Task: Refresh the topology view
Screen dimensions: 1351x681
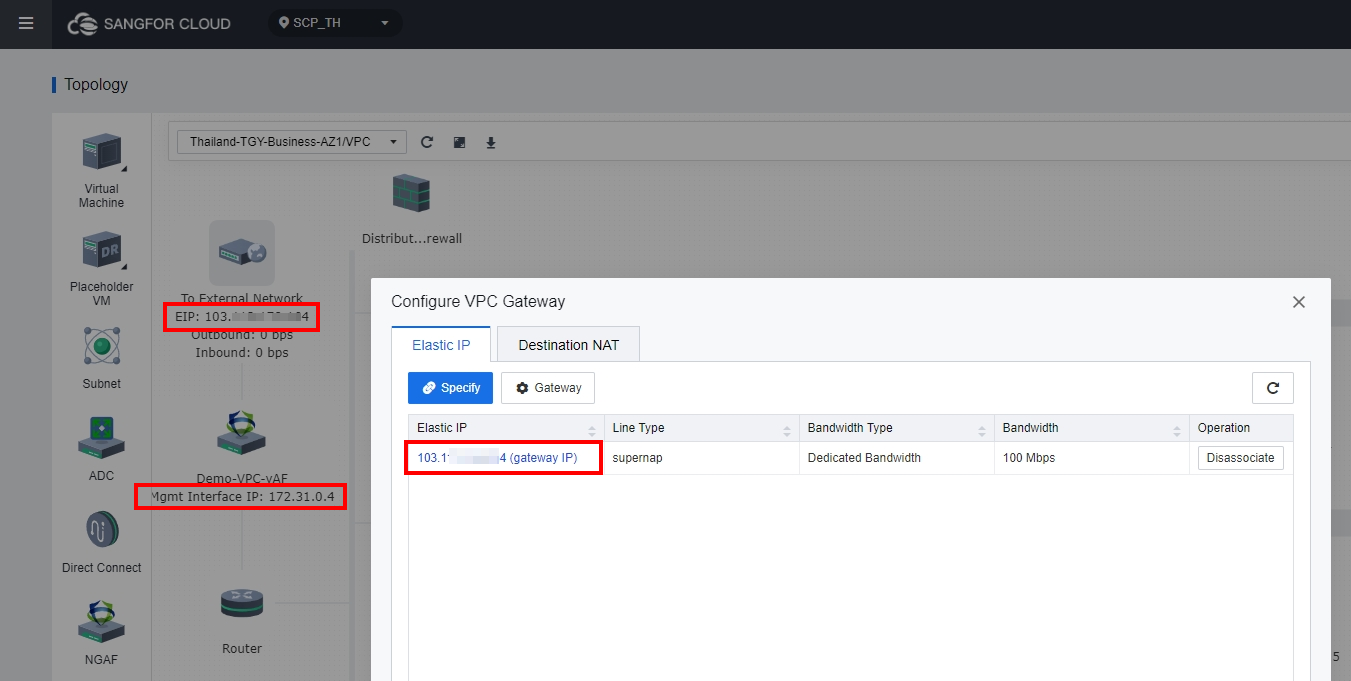Action: (427, 141)
